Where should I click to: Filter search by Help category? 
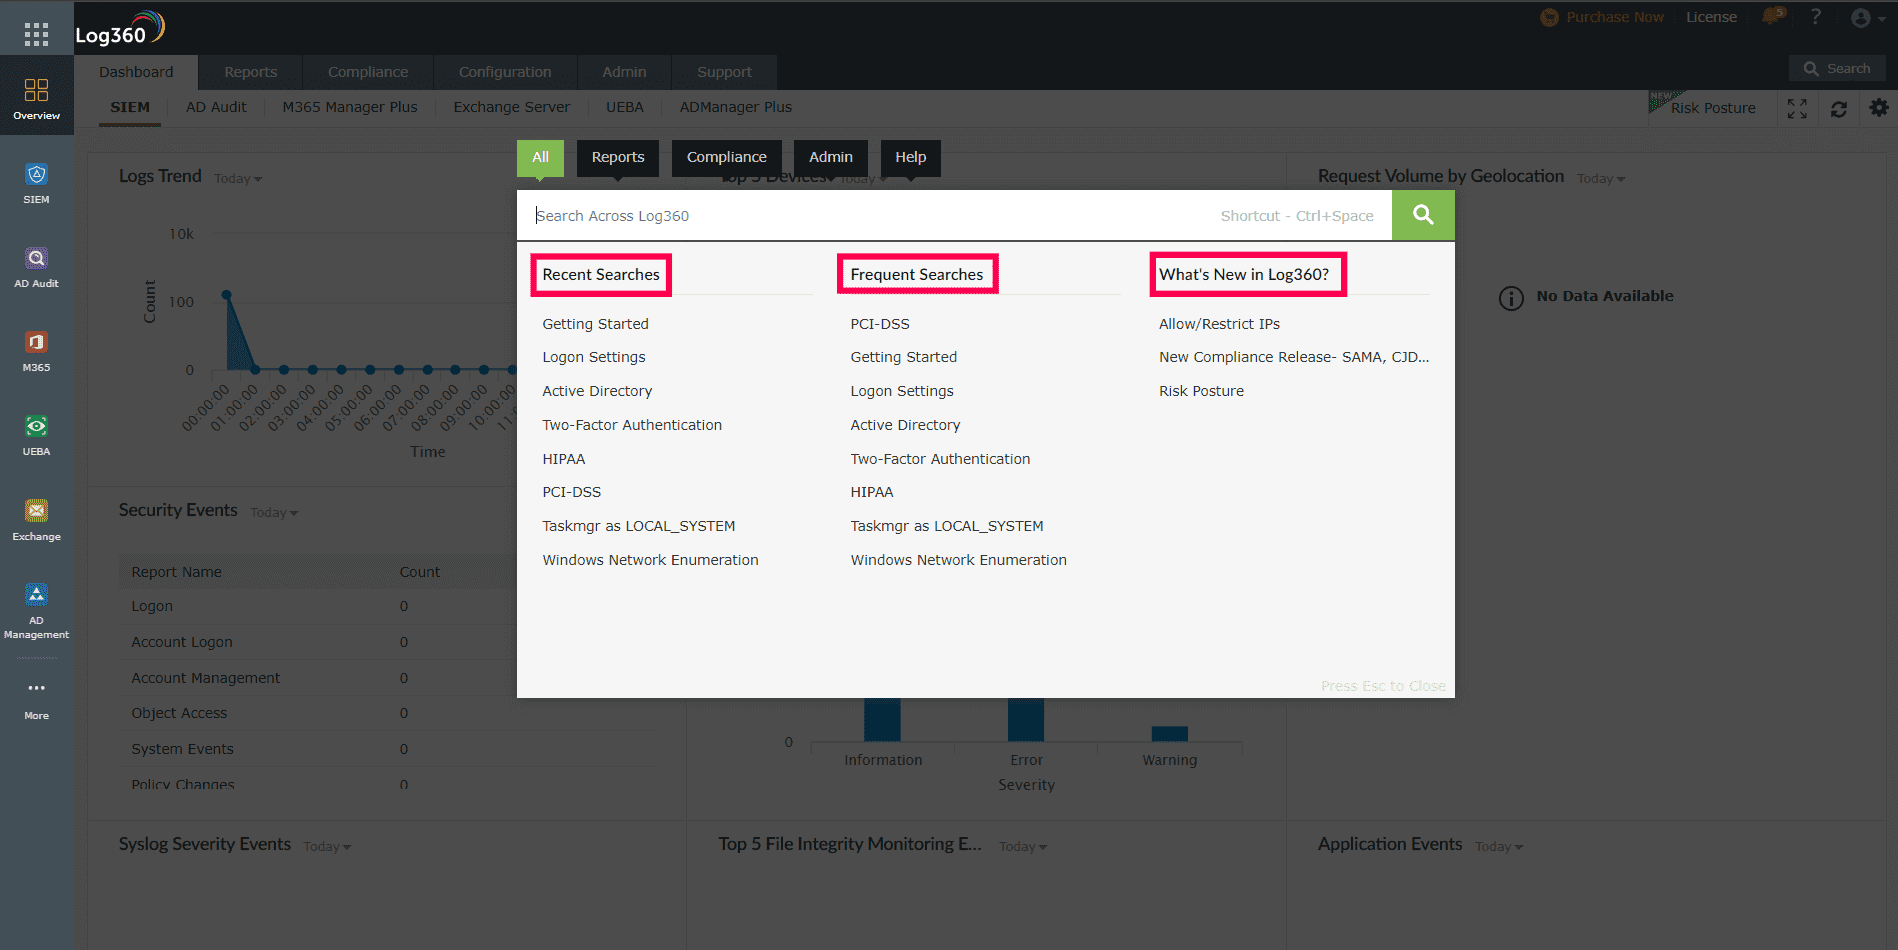911,157
